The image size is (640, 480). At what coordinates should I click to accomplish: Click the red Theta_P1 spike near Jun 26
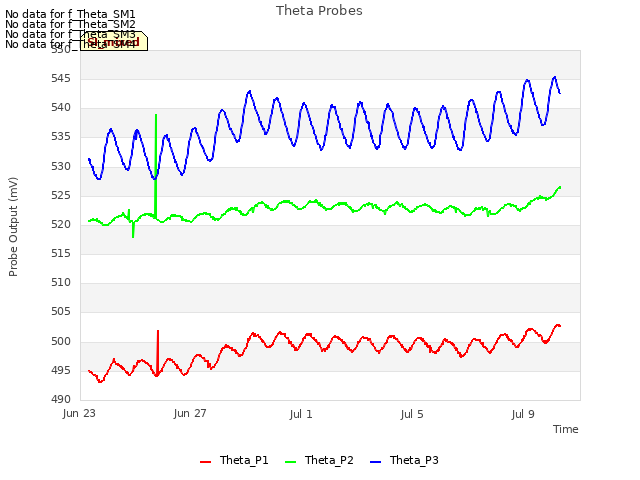158,351
